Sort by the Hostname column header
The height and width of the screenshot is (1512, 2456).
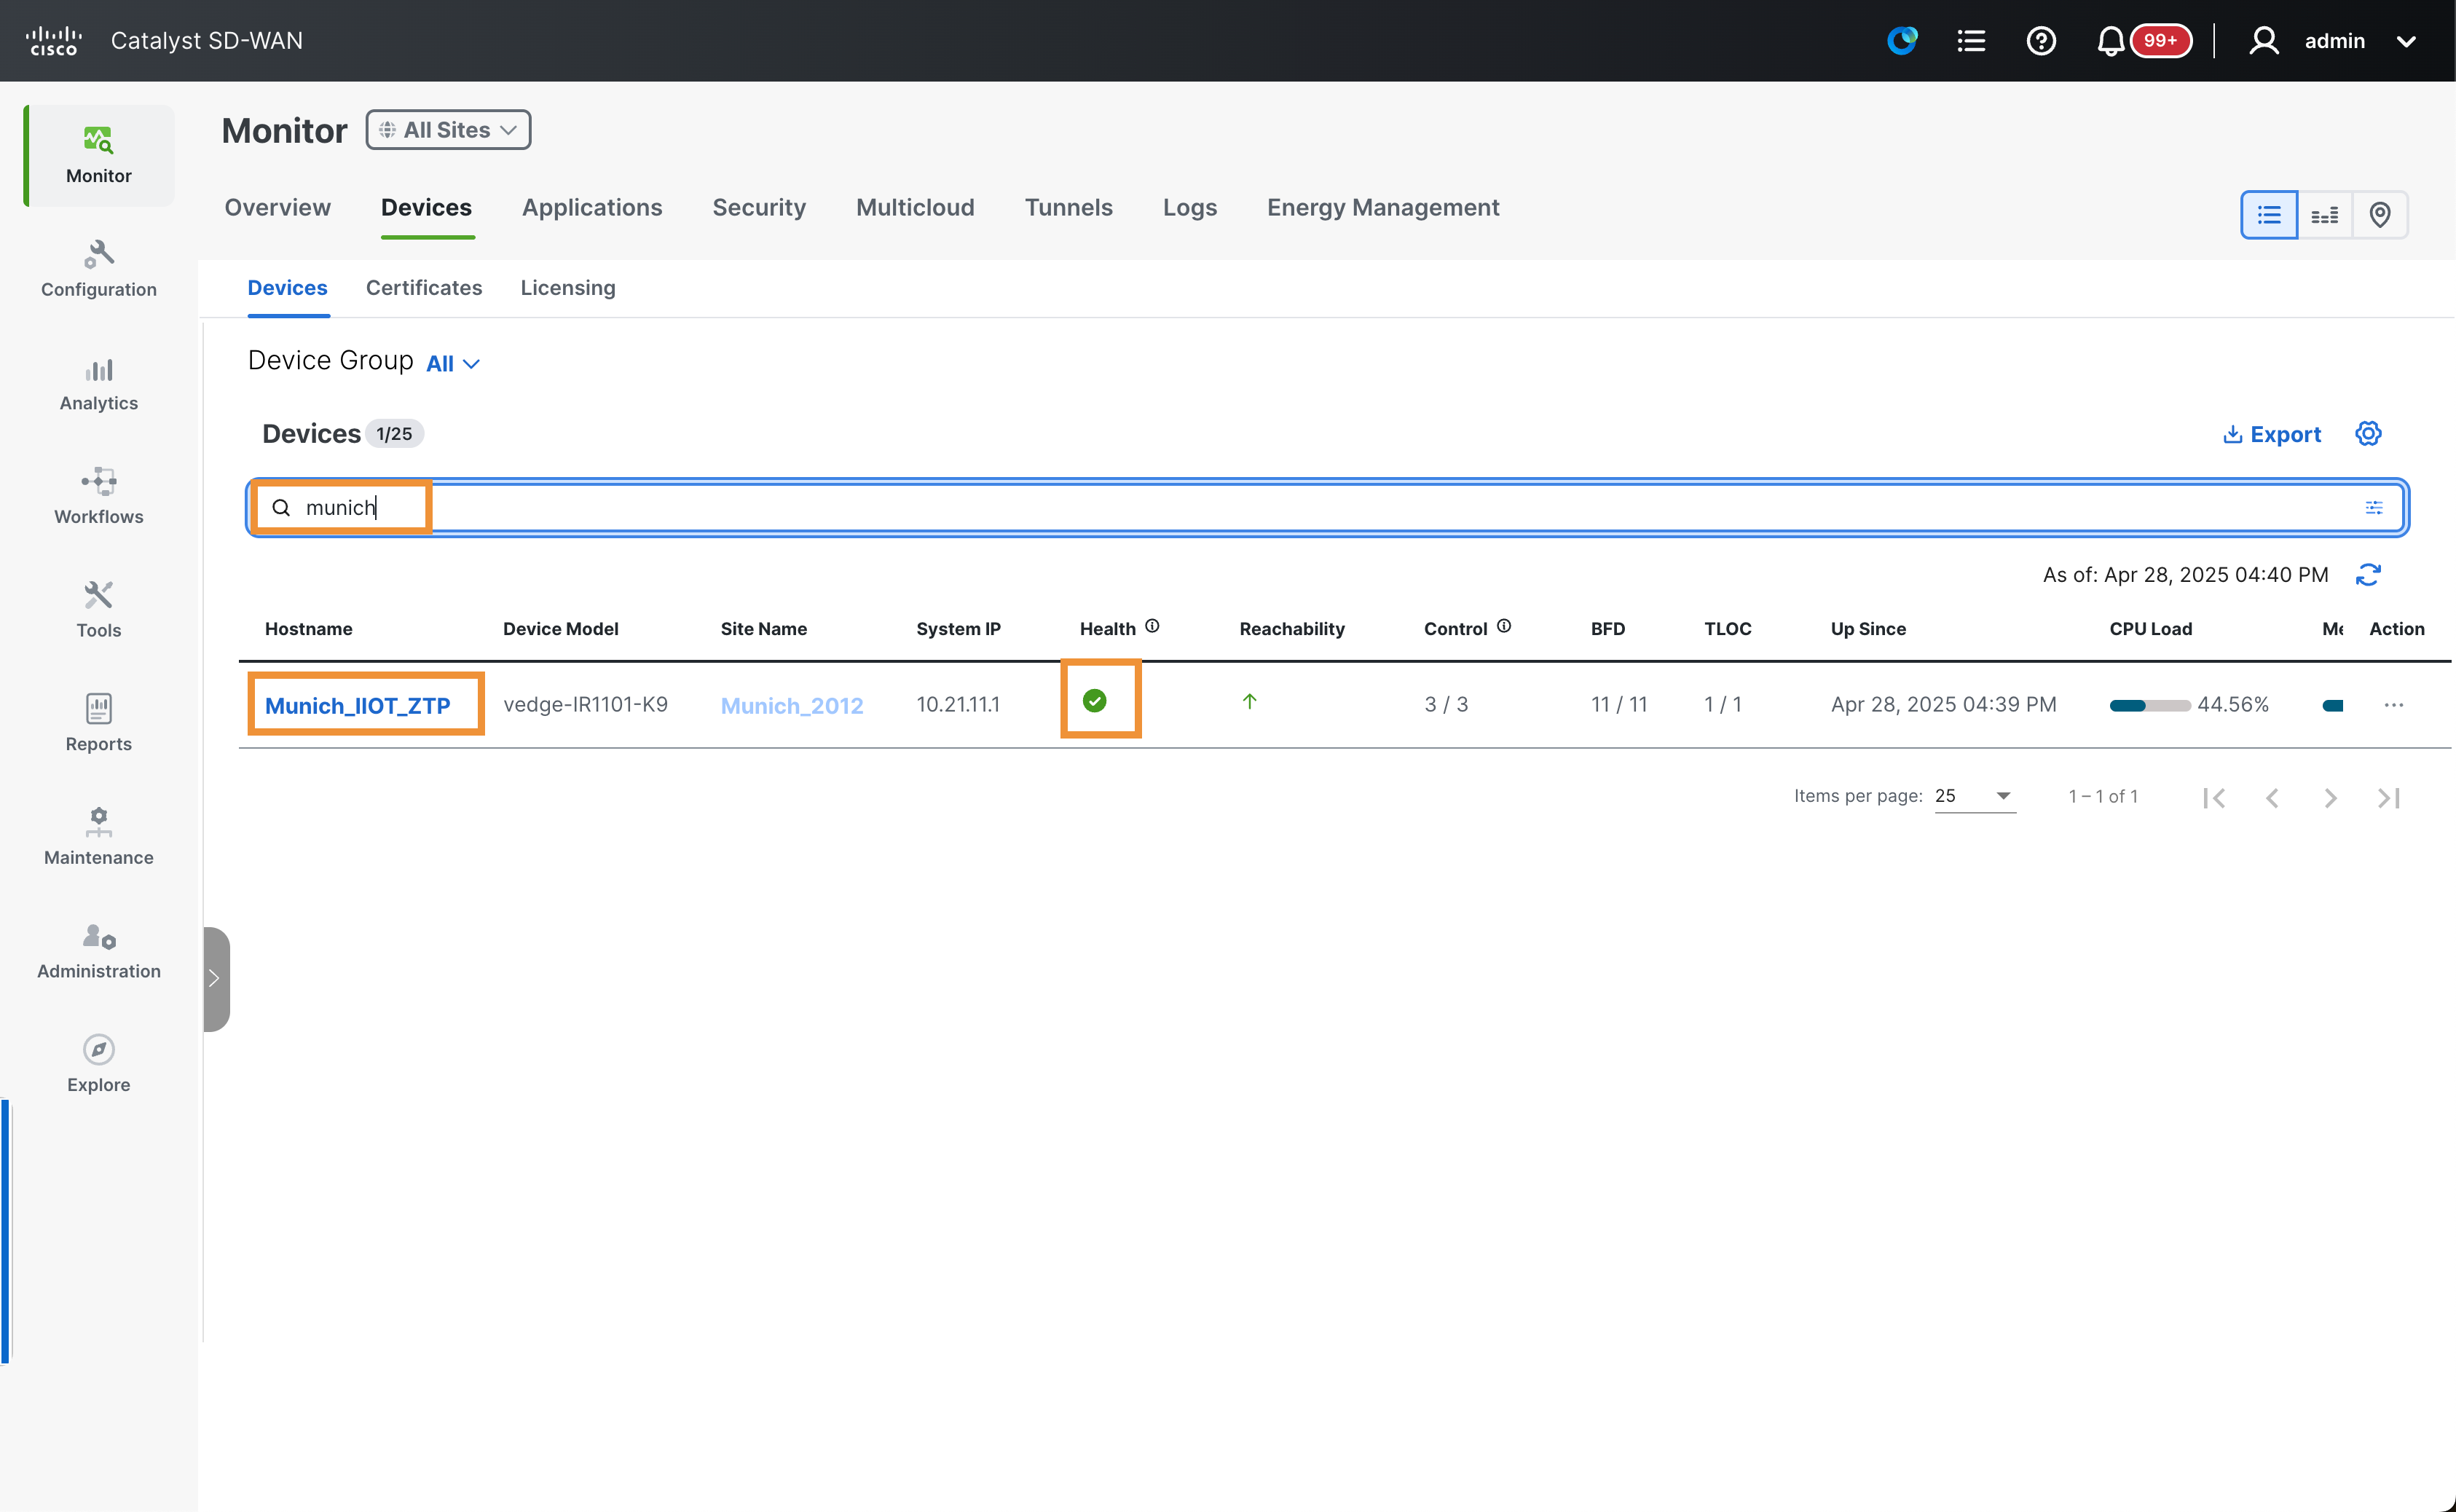click(309, 629)
